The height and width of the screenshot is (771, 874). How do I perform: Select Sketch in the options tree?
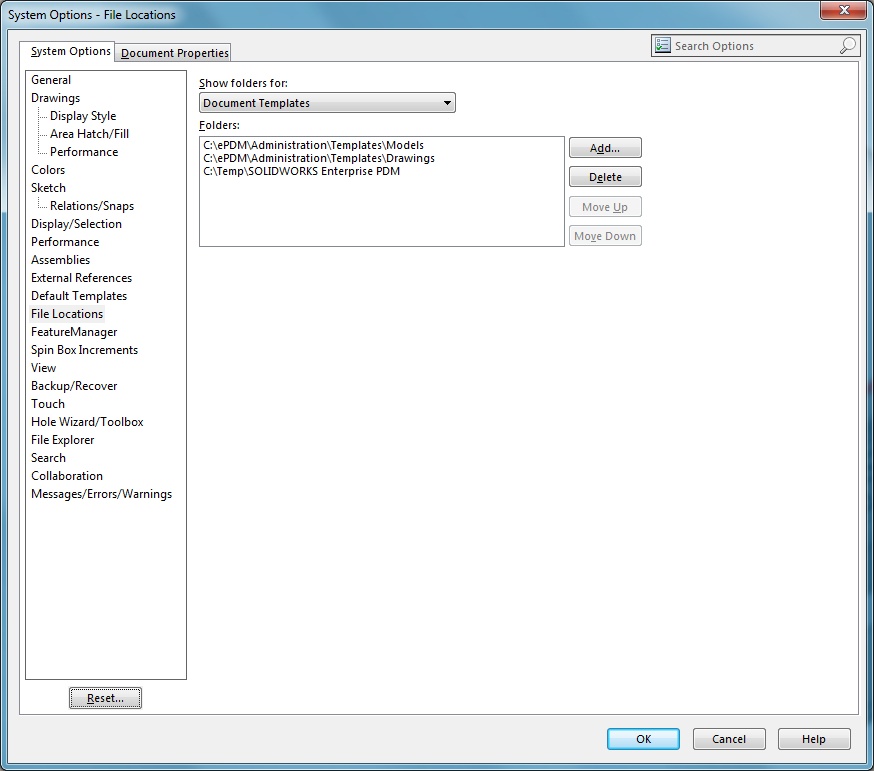coord(48,188)
